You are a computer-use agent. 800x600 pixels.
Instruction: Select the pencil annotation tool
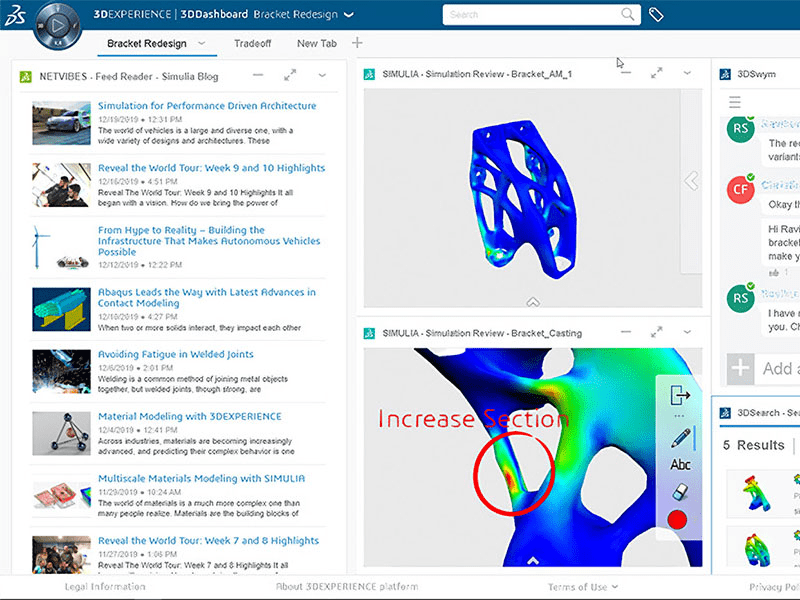tap(680, 436)
